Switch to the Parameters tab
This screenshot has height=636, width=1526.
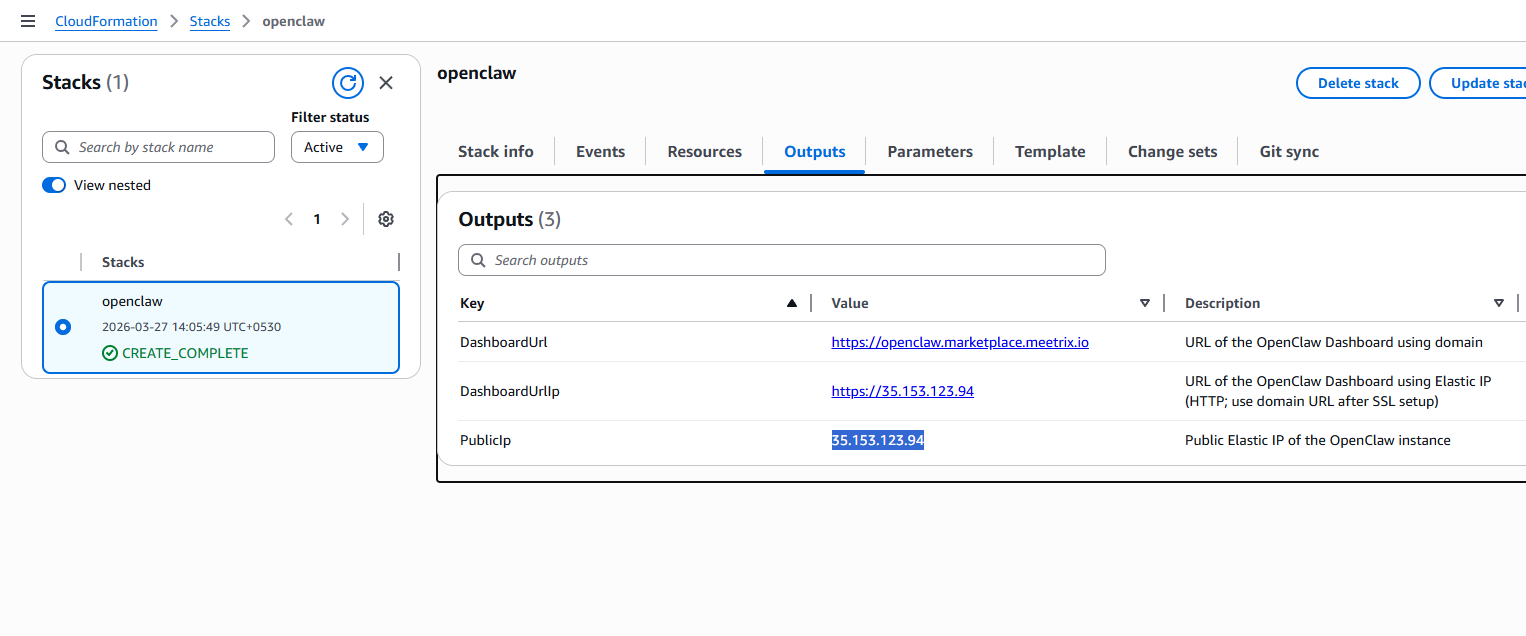929,152
